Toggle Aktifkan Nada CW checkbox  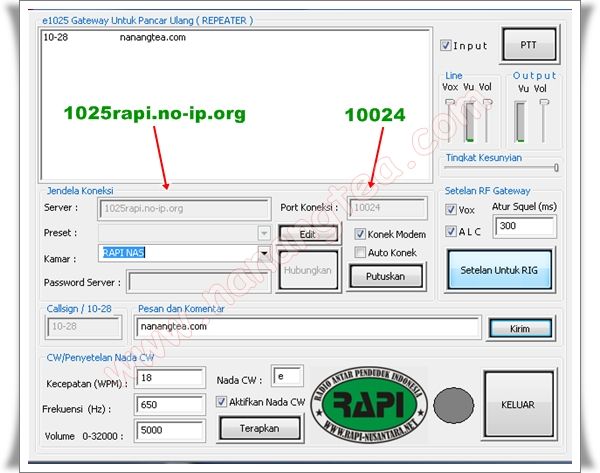pos(221,401)
